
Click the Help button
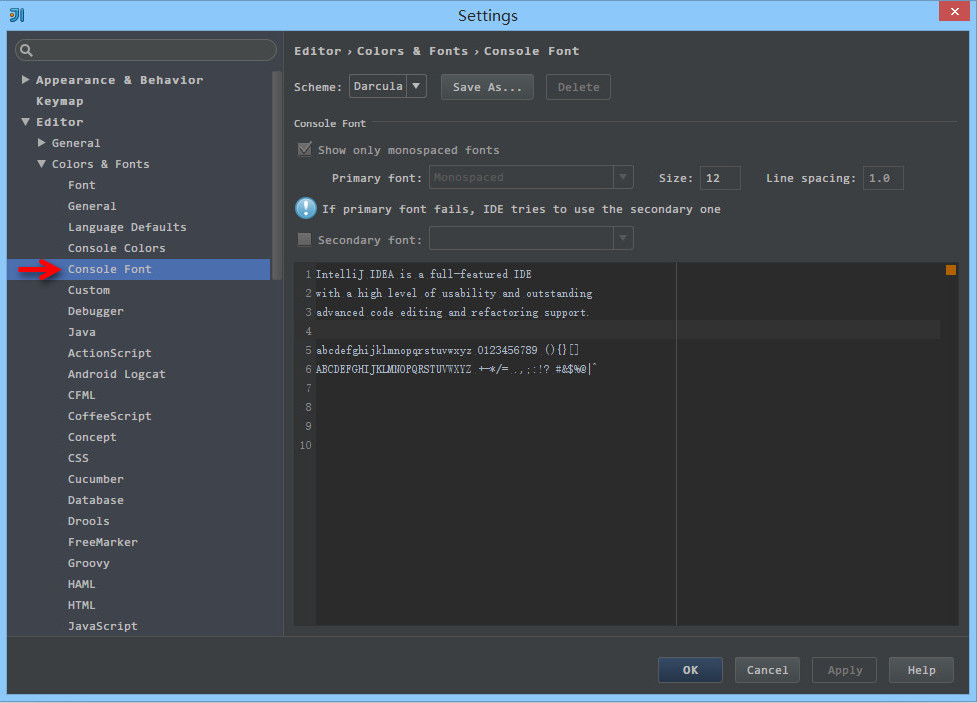point(920,670)
